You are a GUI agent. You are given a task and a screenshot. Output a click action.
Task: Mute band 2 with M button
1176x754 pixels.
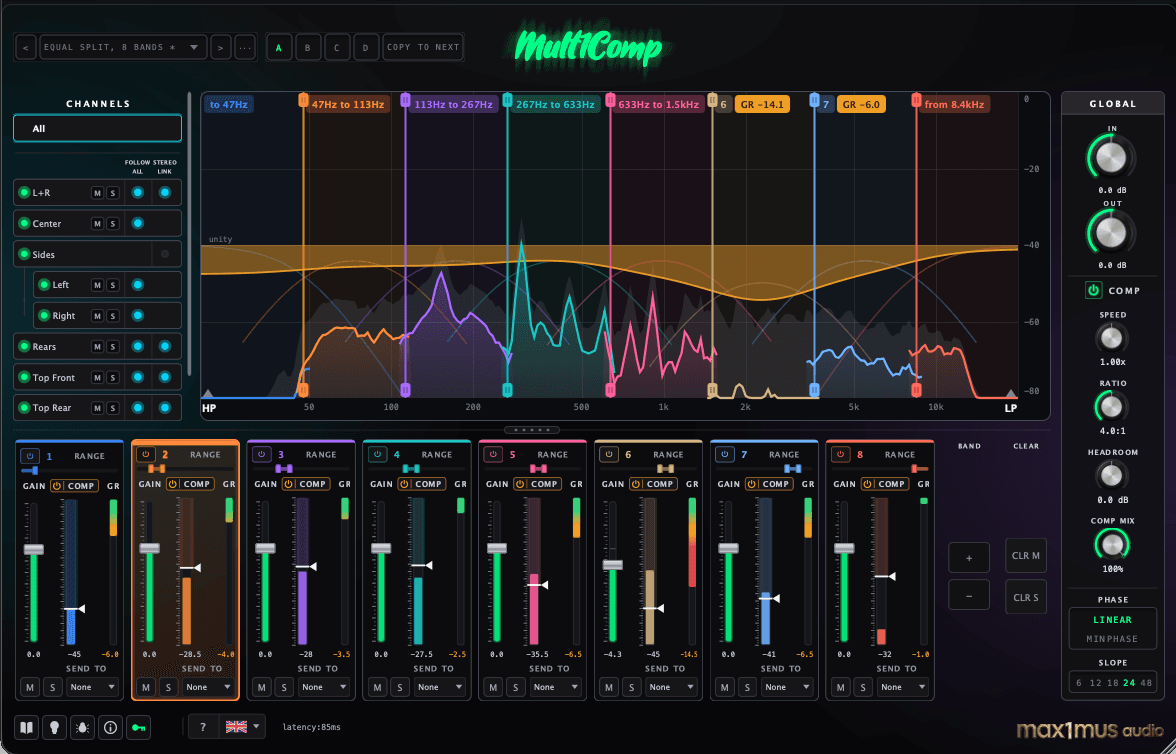coord(146,687)
